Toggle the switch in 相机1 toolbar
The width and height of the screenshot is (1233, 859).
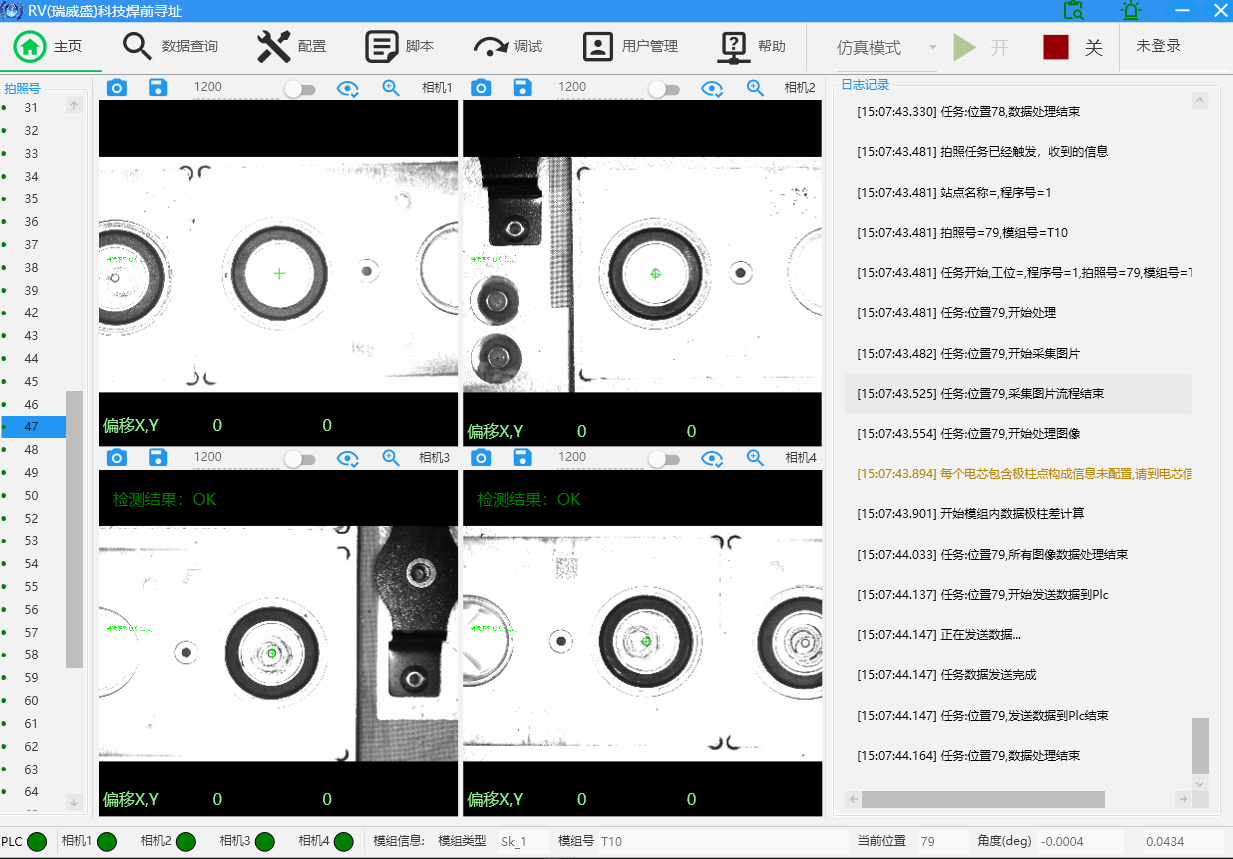click(299, 89)
